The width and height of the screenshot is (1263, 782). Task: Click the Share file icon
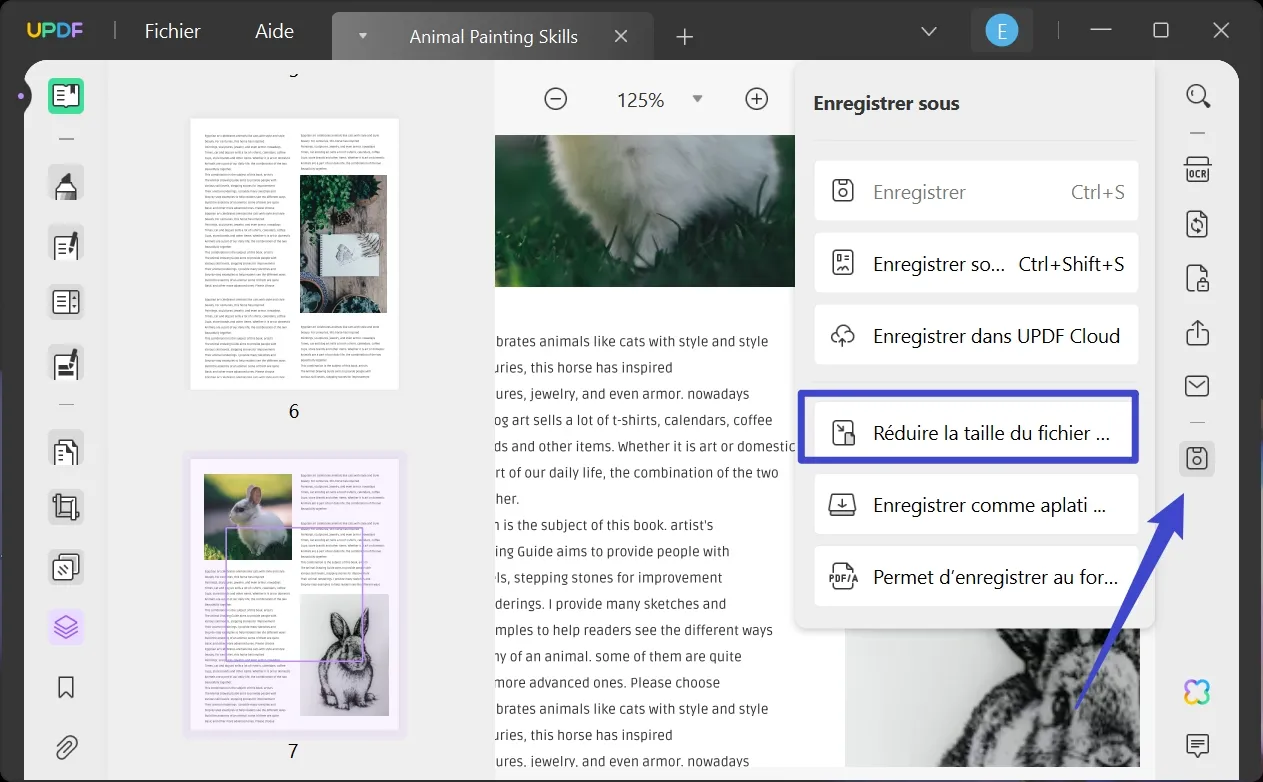pyautogui.click(x=1197, y=332)
